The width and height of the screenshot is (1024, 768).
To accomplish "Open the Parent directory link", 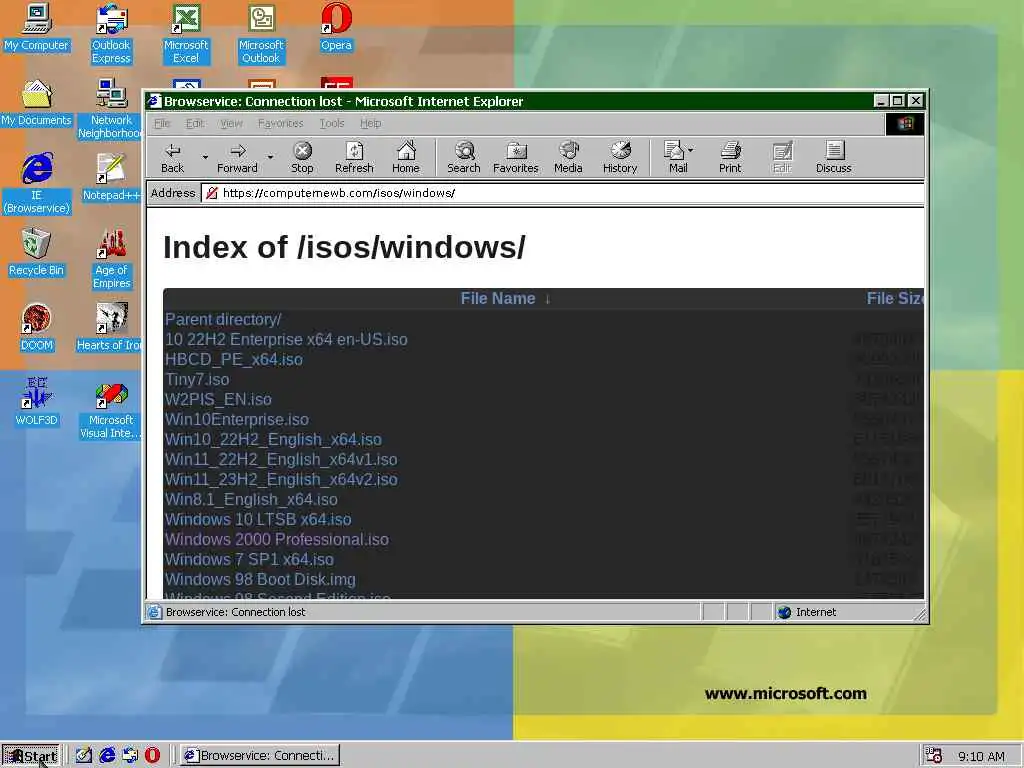I will pos(223,319).
